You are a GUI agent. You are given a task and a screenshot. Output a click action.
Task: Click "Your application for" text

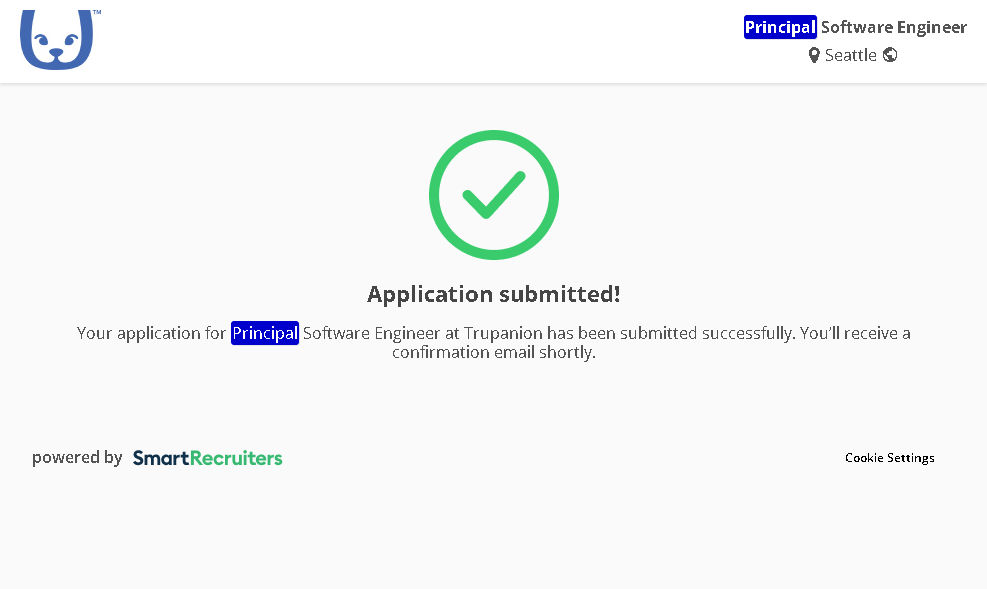[152, 333]
